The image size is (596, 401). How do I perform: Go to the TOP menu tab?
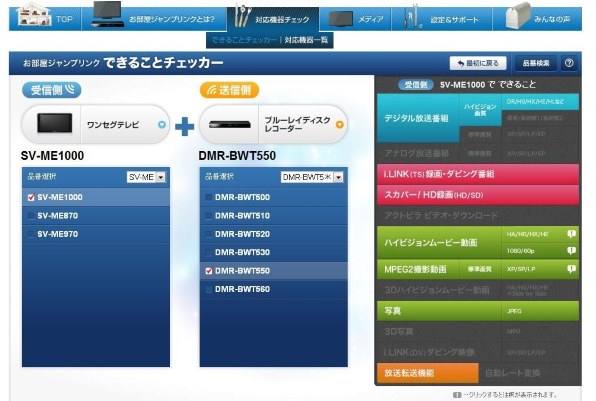[46, 19]
